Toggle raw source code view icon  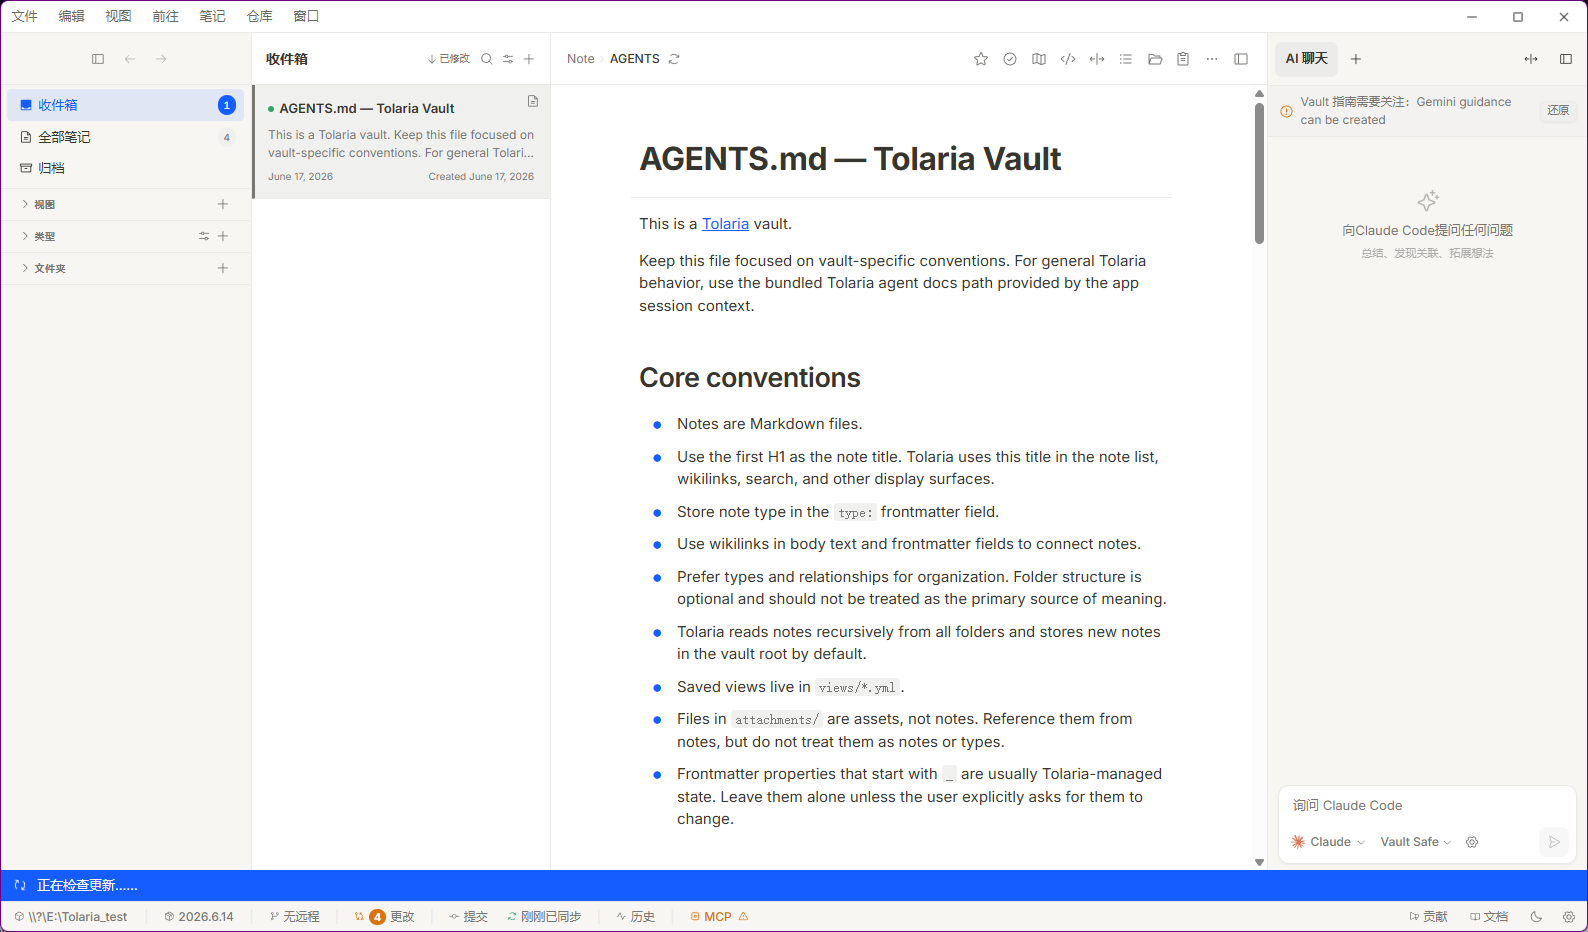(1068, 59)
